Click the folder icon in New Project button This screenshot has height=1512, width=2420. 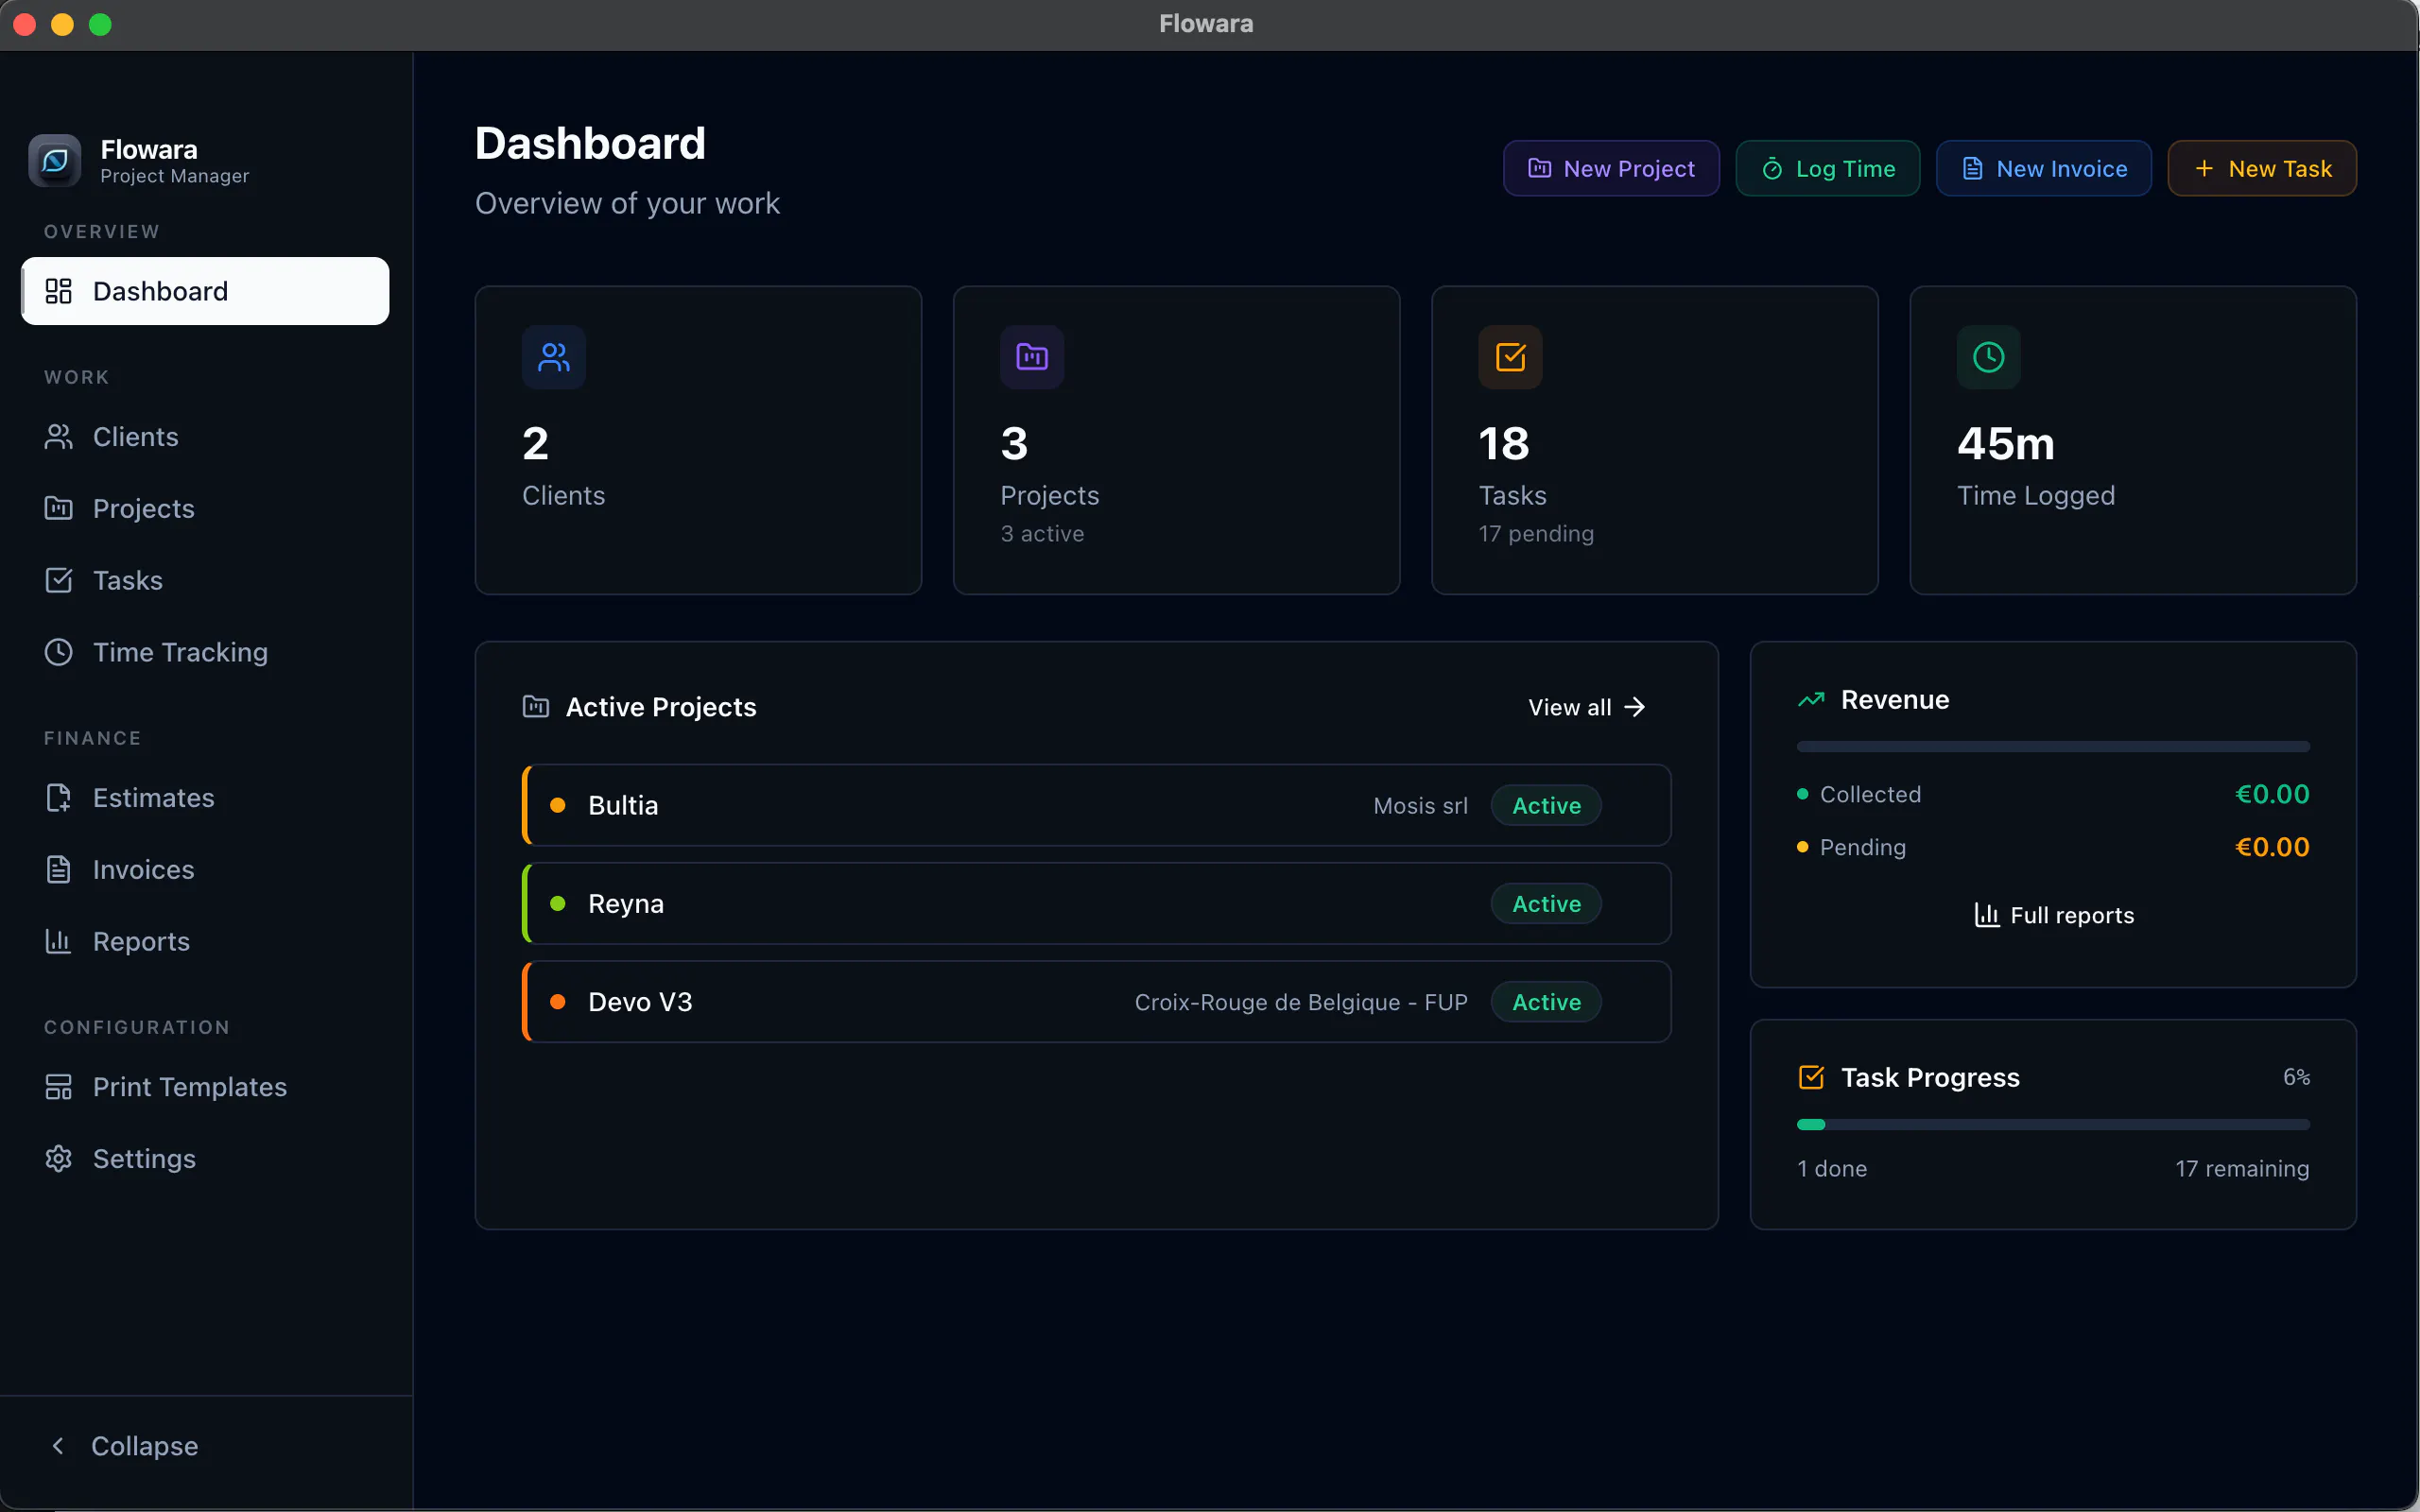(x=1540, y=168)
